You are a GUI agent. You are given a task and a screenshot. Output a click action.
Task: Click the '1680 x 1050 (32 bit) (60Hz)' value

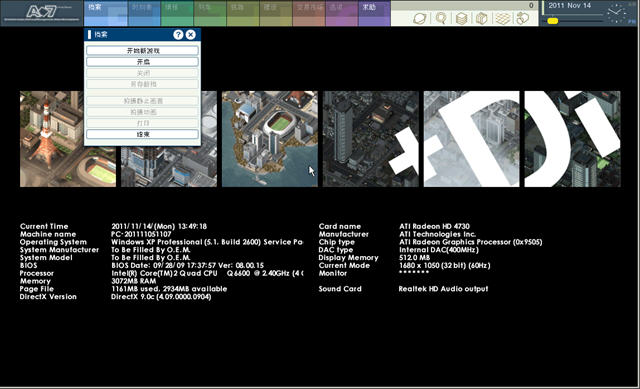tap(444, 265)
